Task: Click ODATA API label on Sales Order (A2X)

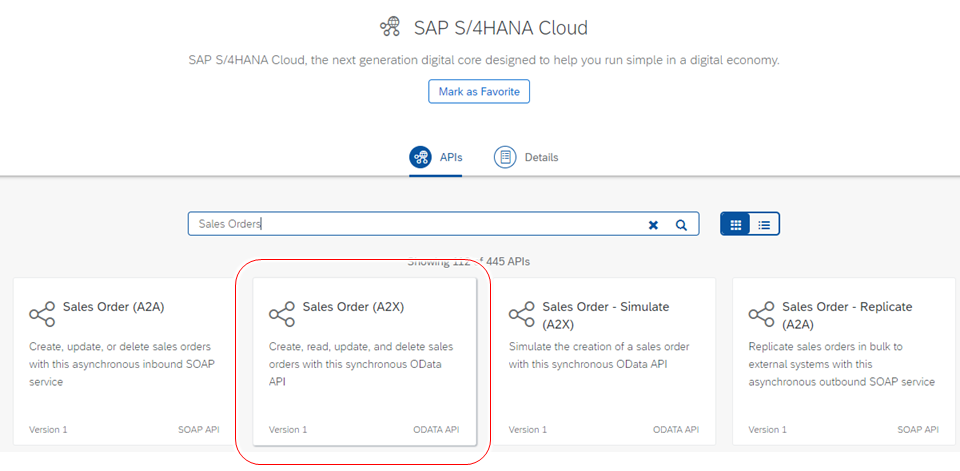Action: coord(436,429)
